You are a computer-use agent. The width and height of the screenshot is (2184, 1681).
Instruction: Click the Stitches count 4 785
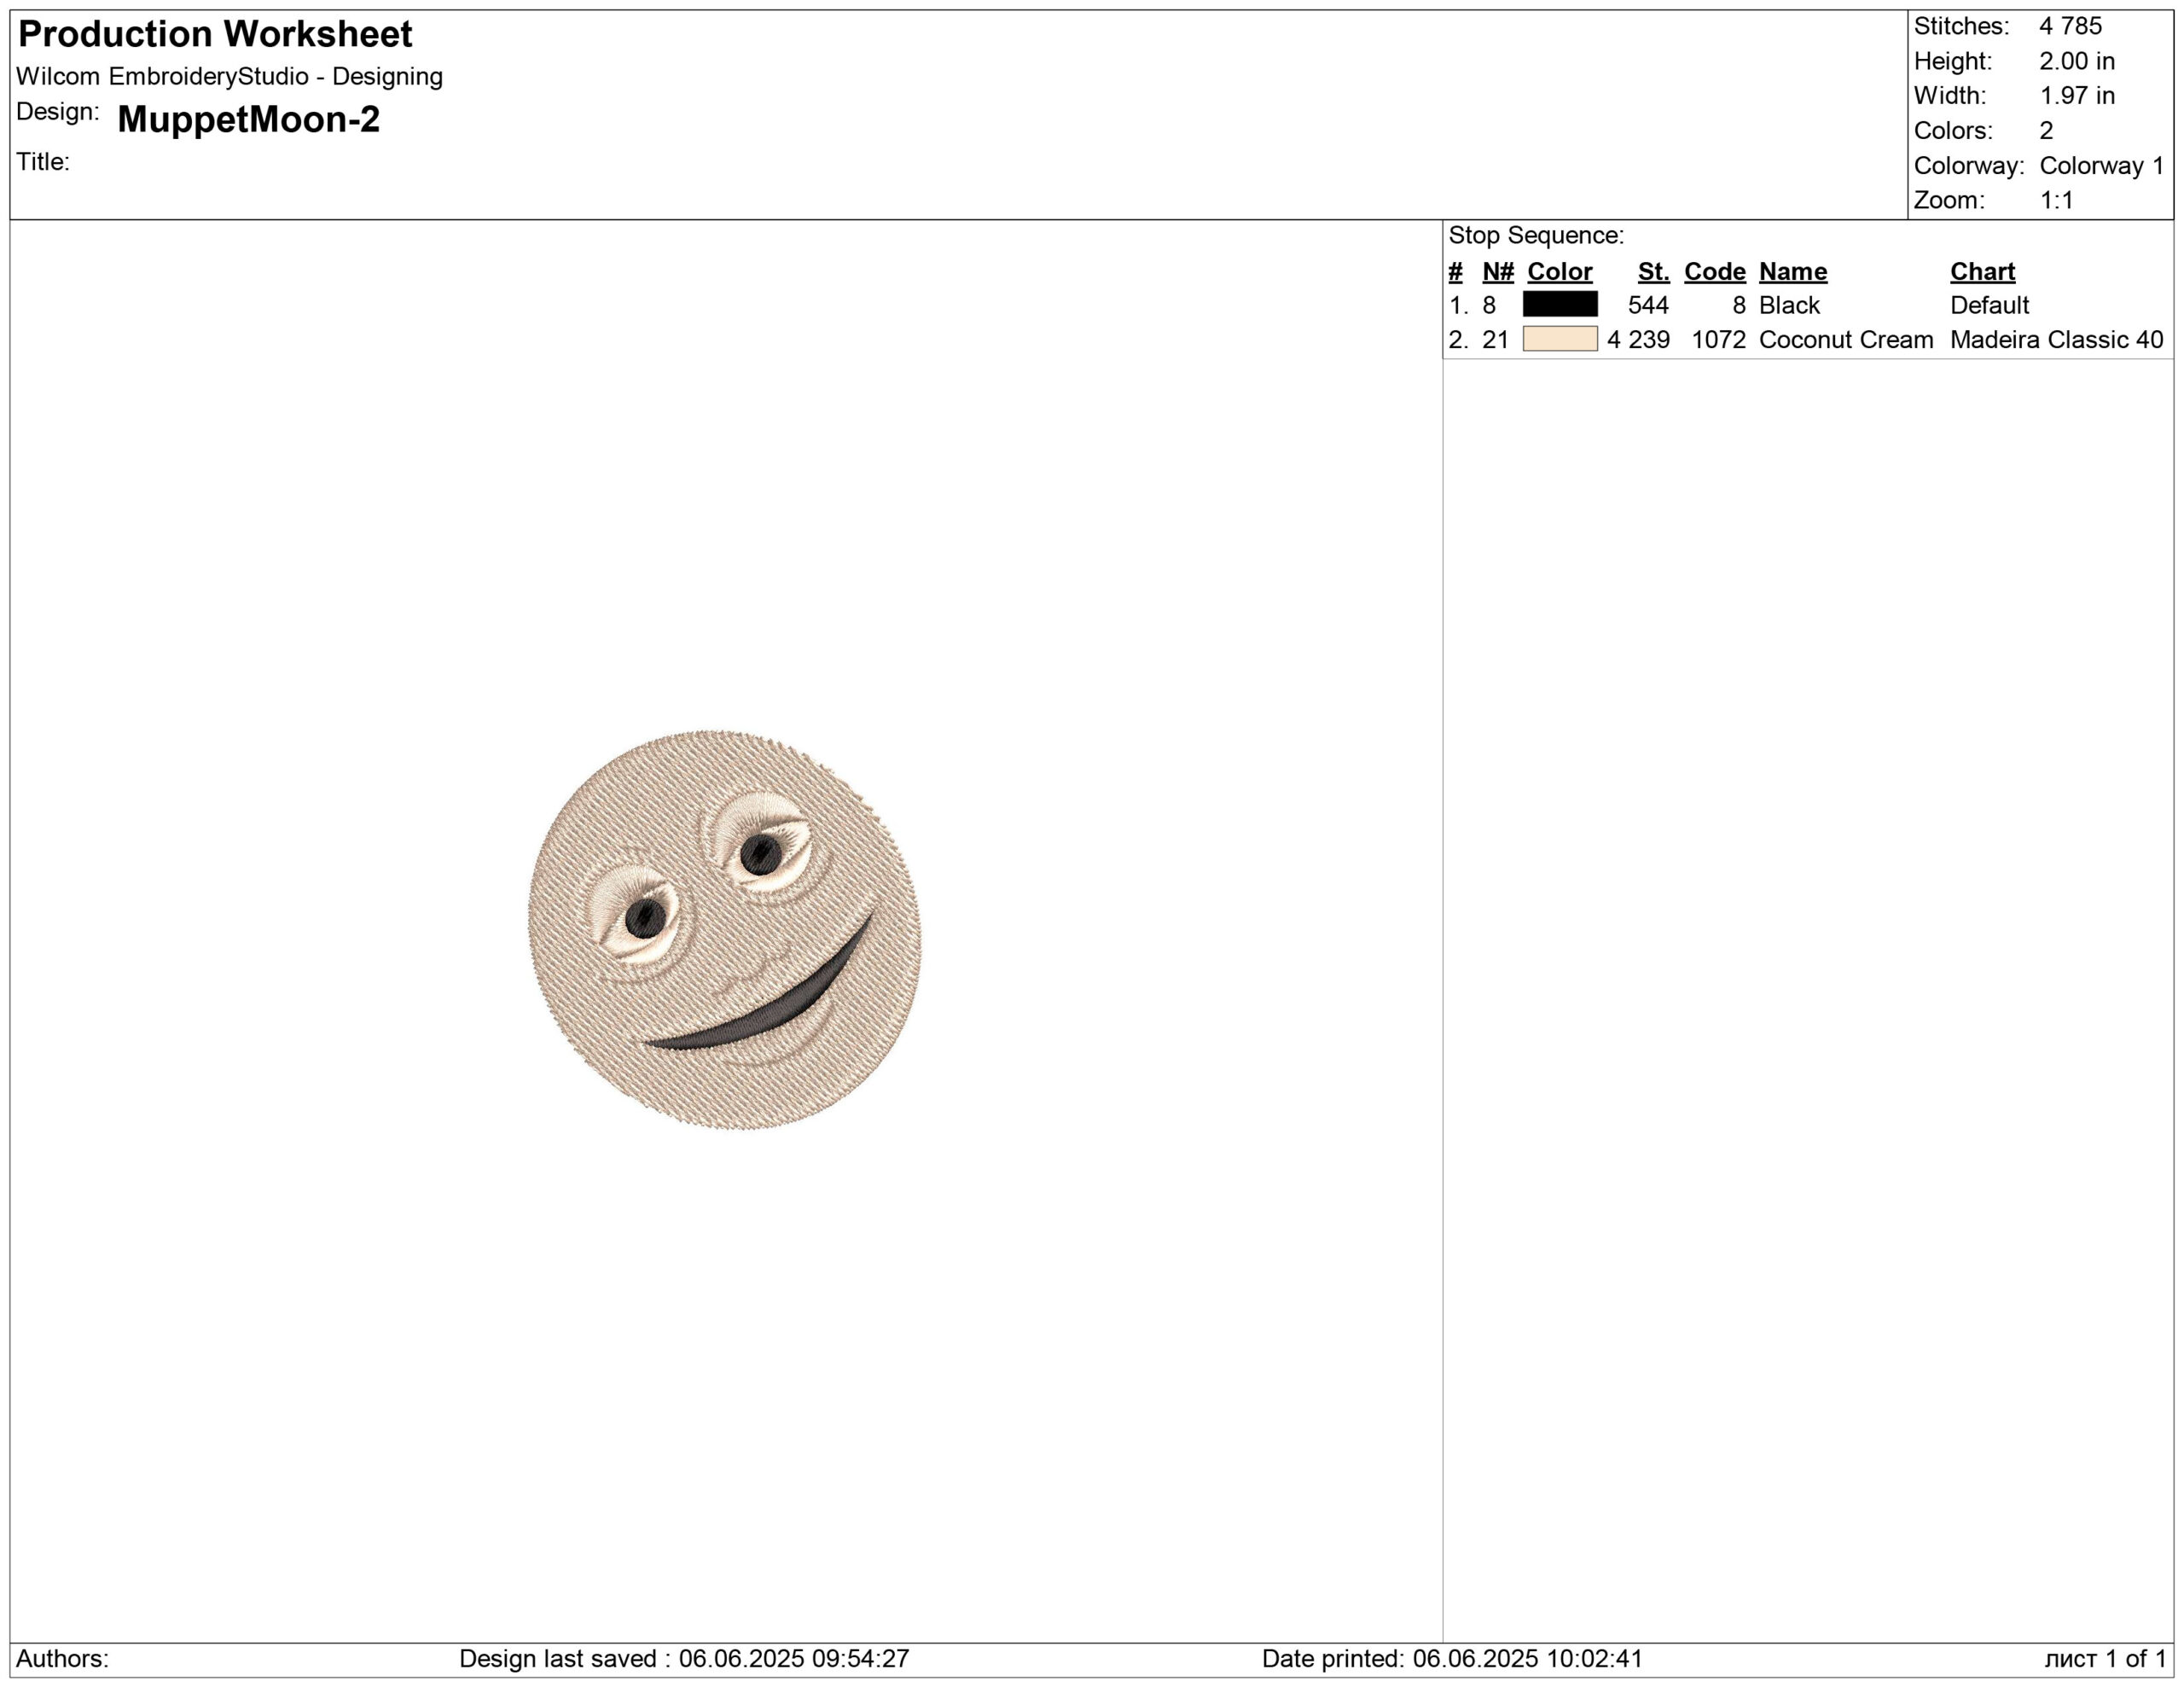(2070, 26)
